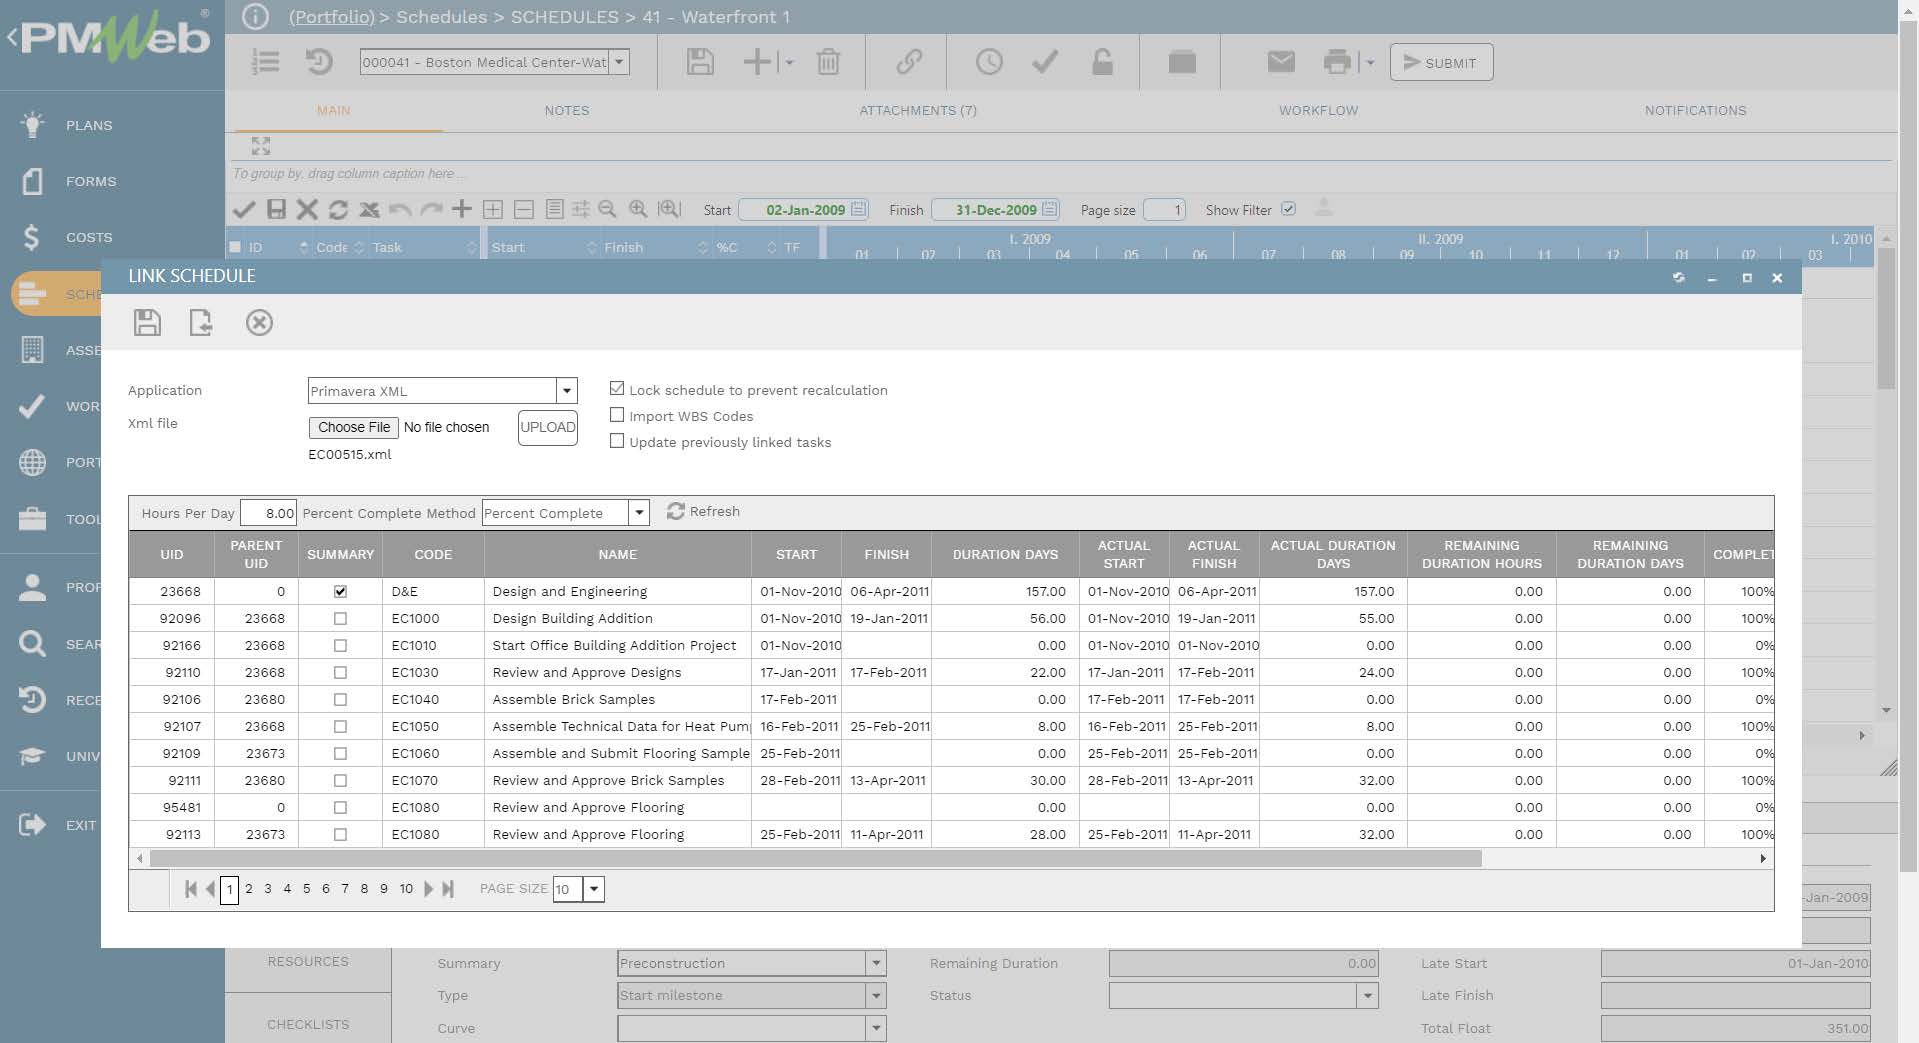Click the clock history icon in toolbar

(x=989, y=62)
